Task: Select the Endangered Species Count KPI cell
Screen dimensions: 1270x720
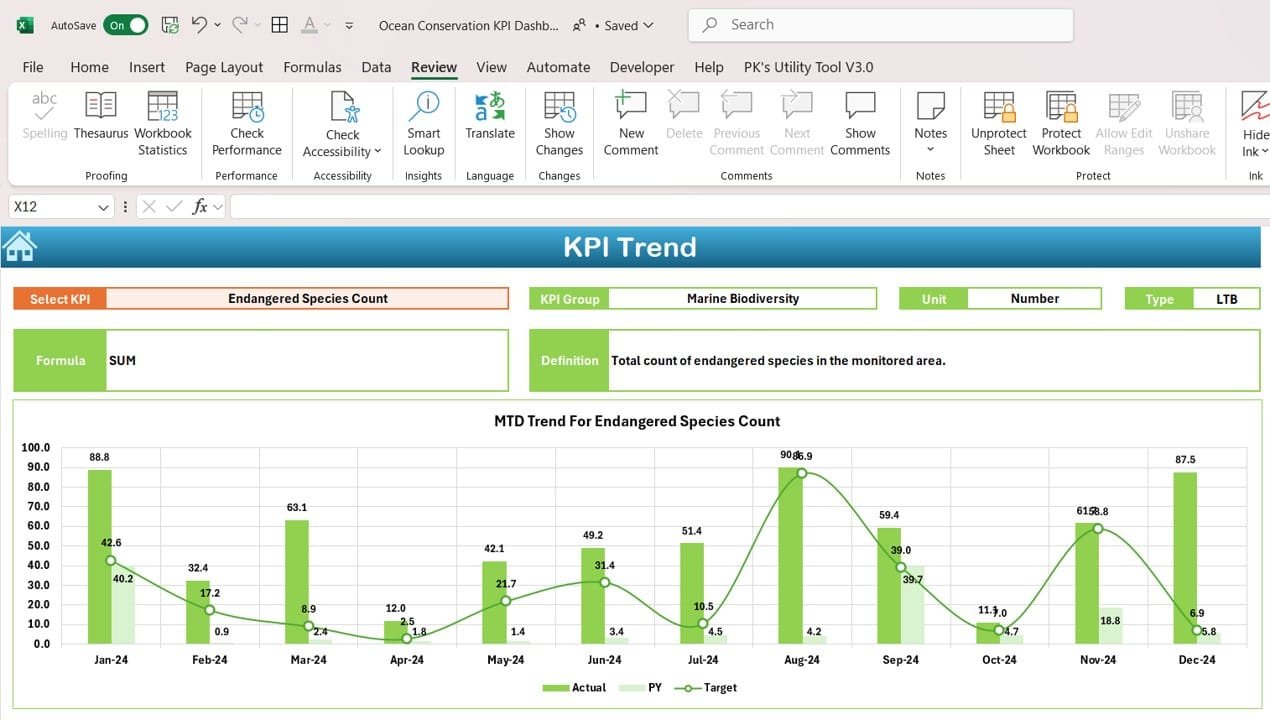Action: pos(307,298)
